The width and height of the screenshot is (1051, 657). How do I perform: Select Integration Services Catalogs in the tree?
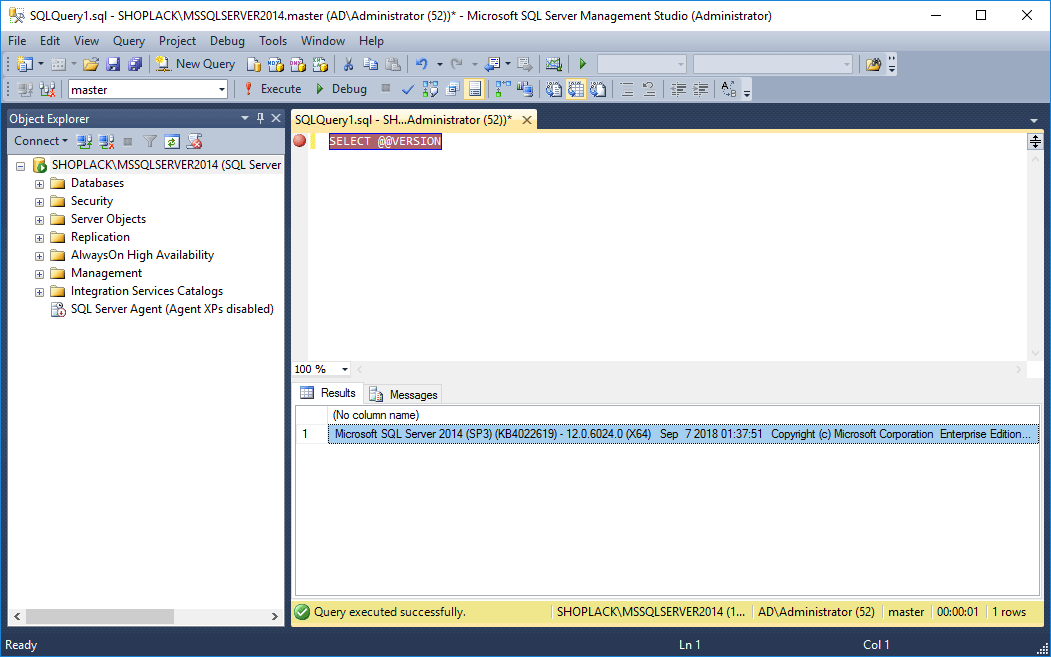pyautogui.click(x=147, y=292)
